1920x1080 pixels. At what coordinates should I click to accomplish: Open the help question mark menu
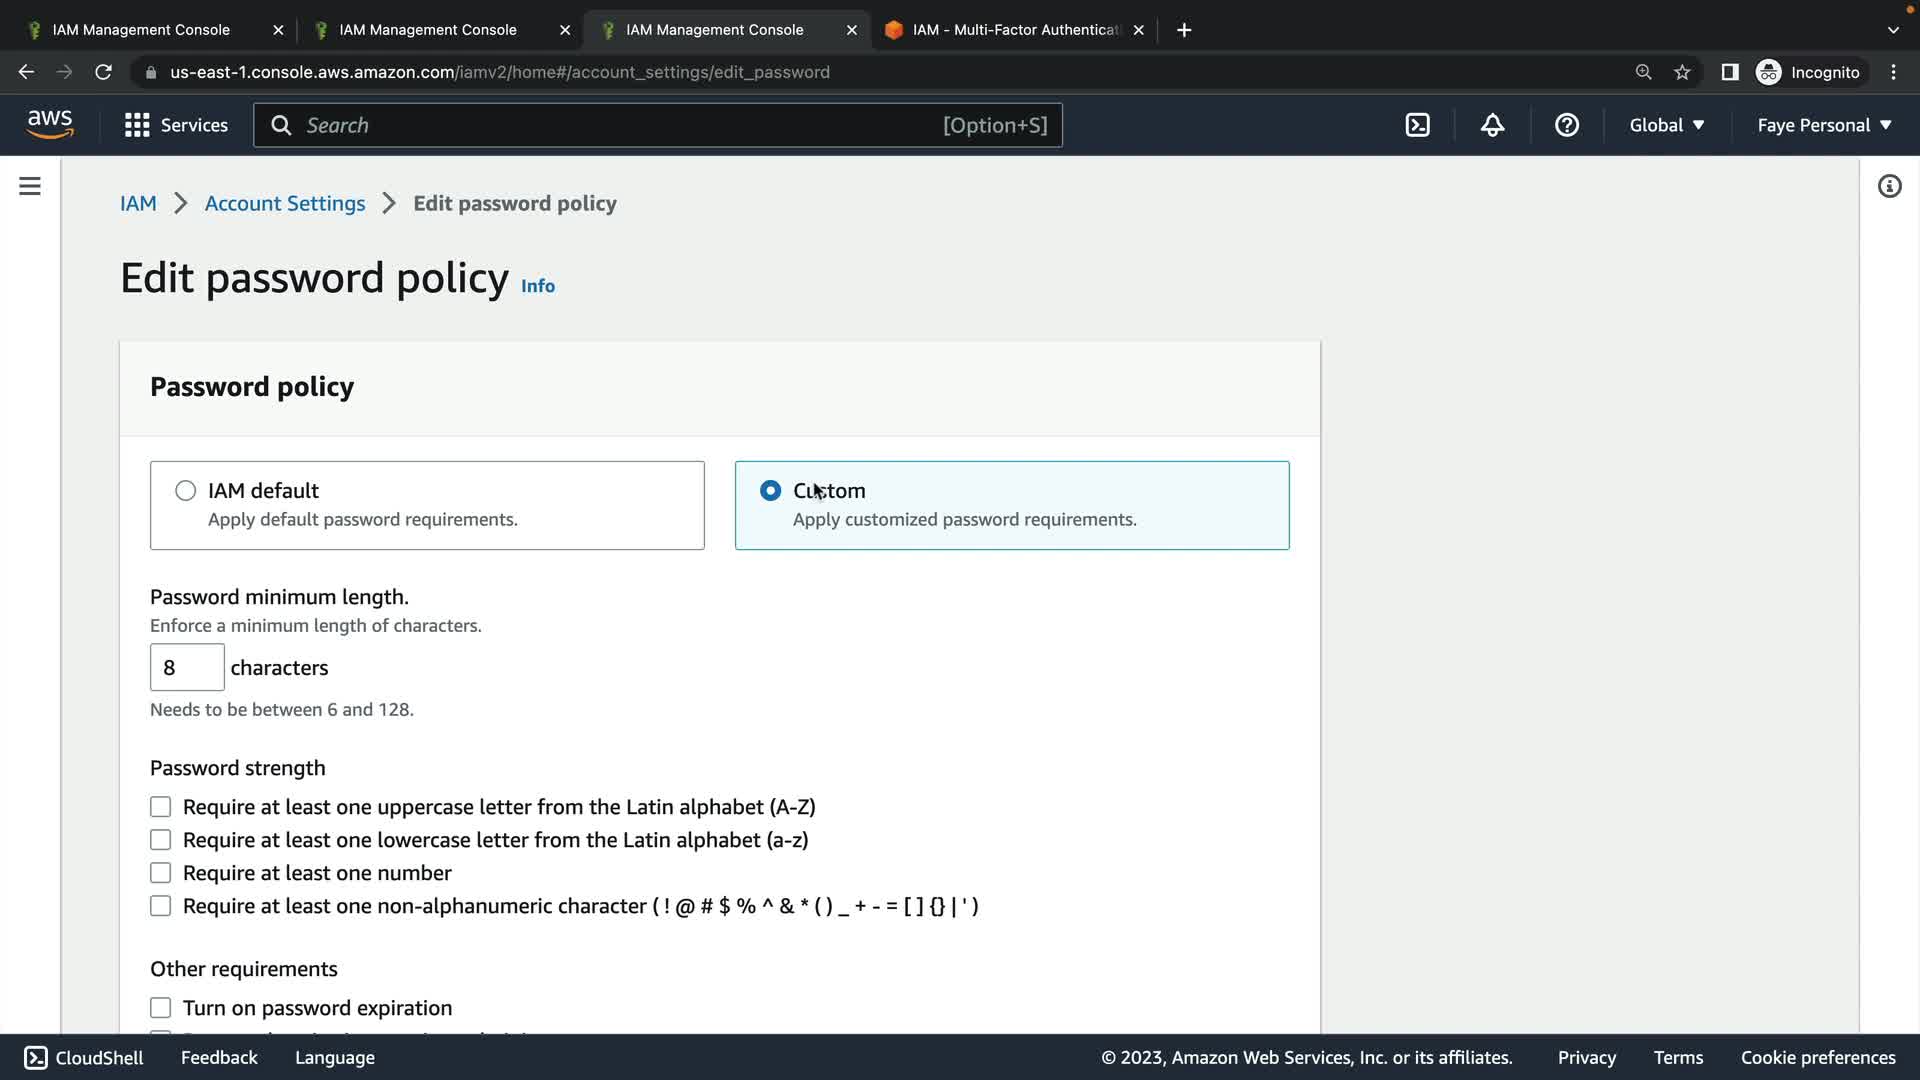(x=1566, y=125)
